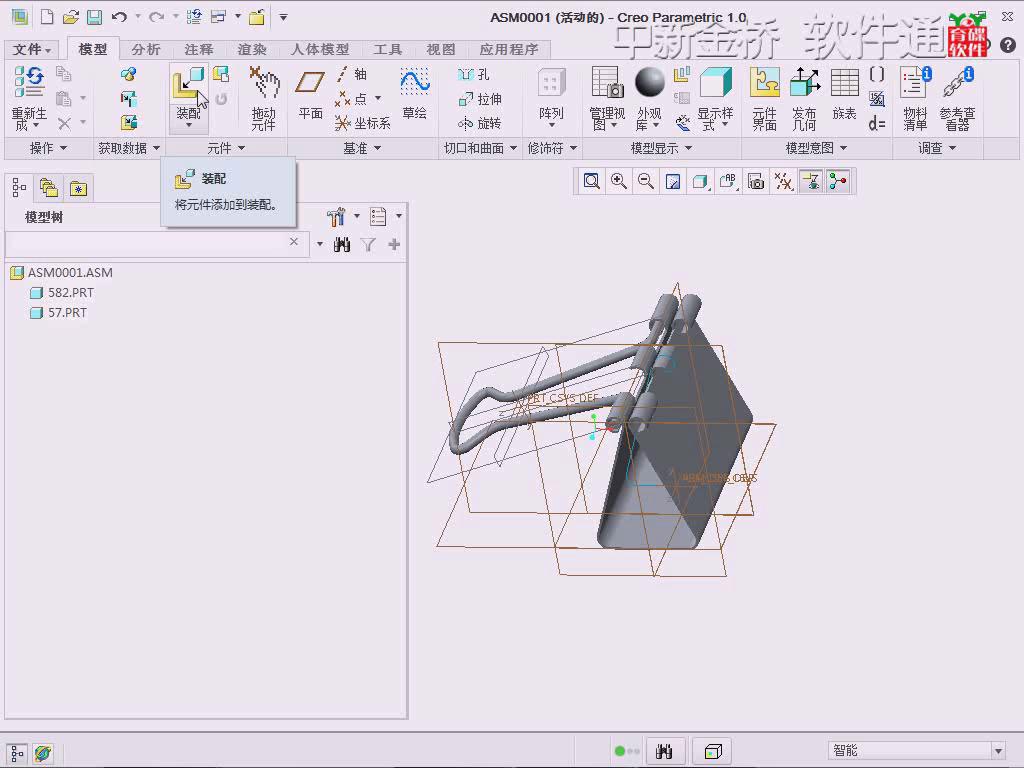The height and width of the screenshot is (768, 1024).
Task: Toggle model tree display in status bar
Action: coord(18,753)
